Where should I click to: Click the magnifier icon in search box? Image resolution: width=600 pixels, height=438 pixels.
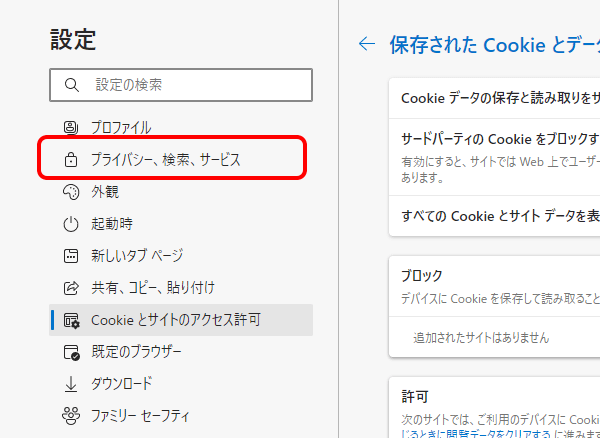coord(72,85)
